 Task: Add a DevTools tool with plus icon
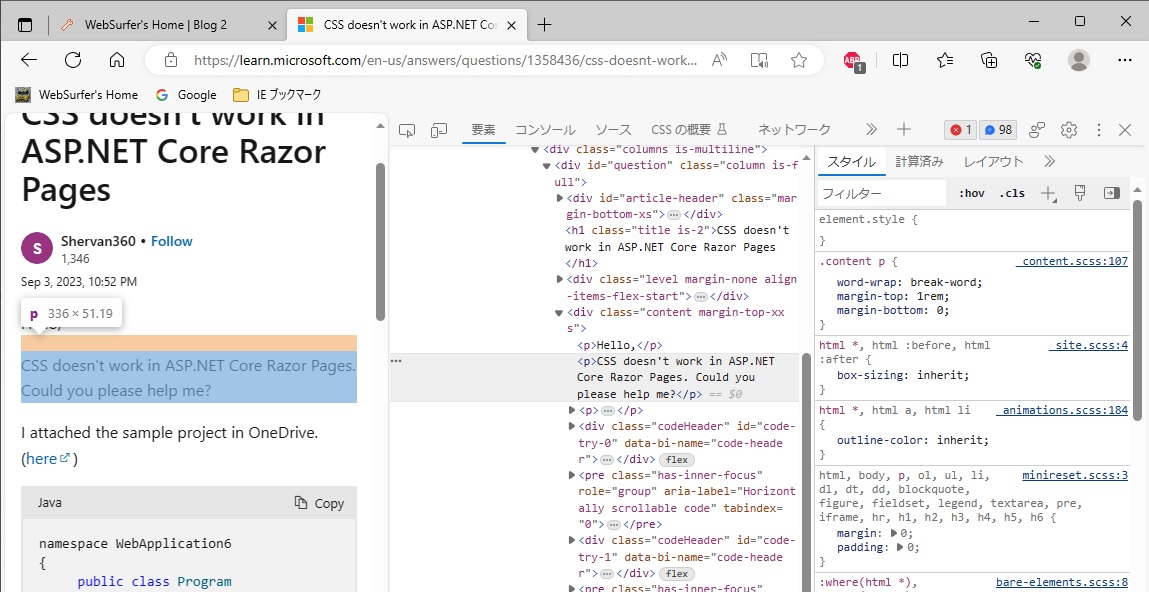904,130
